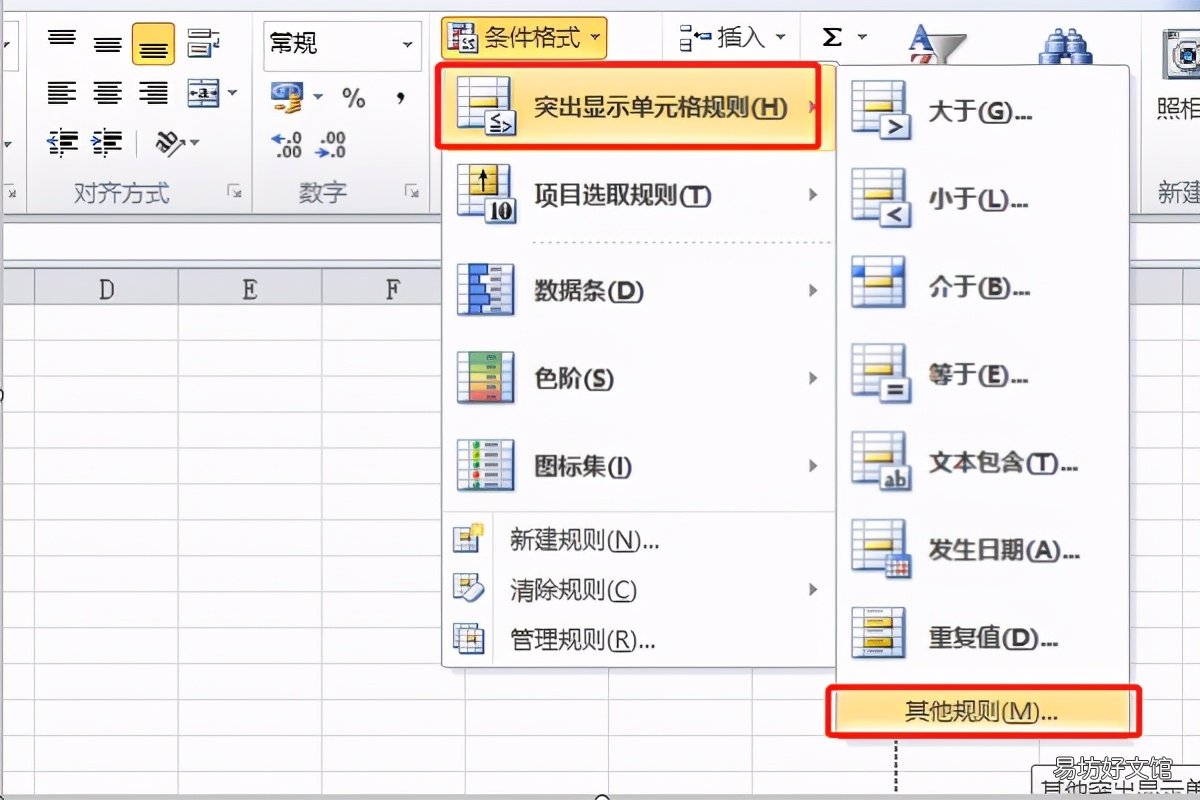The image size is (1200, 800).
Task: Select column E header
Action: point(250,288)
